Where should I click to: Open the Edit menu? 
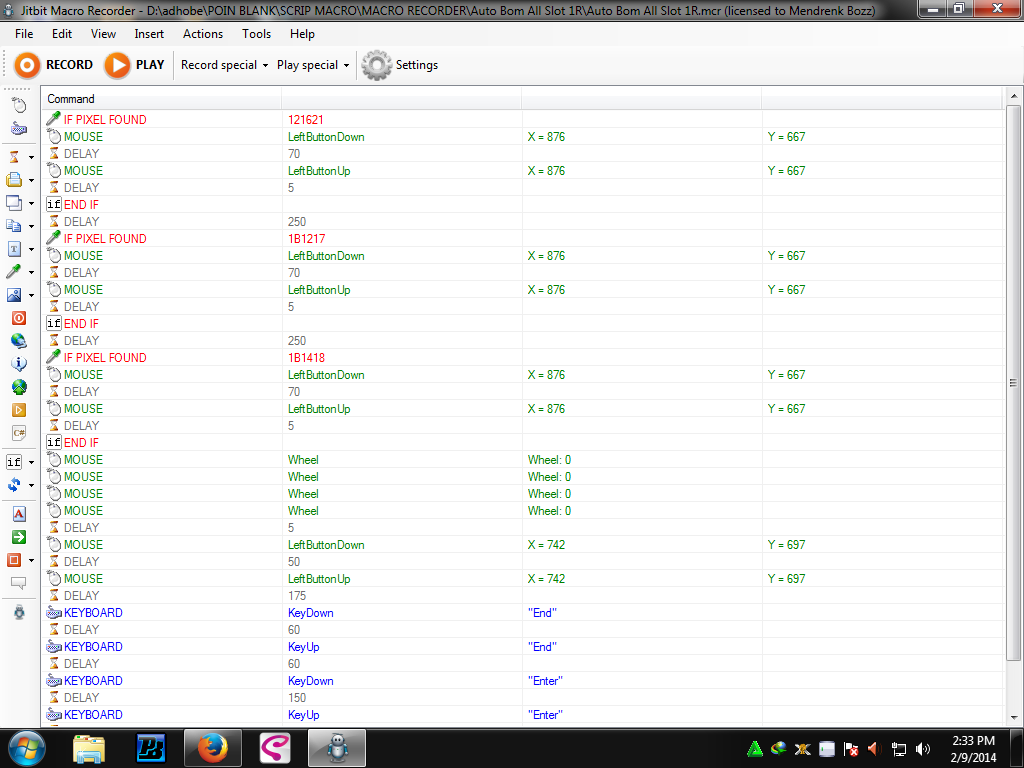(x=62, y=34)
